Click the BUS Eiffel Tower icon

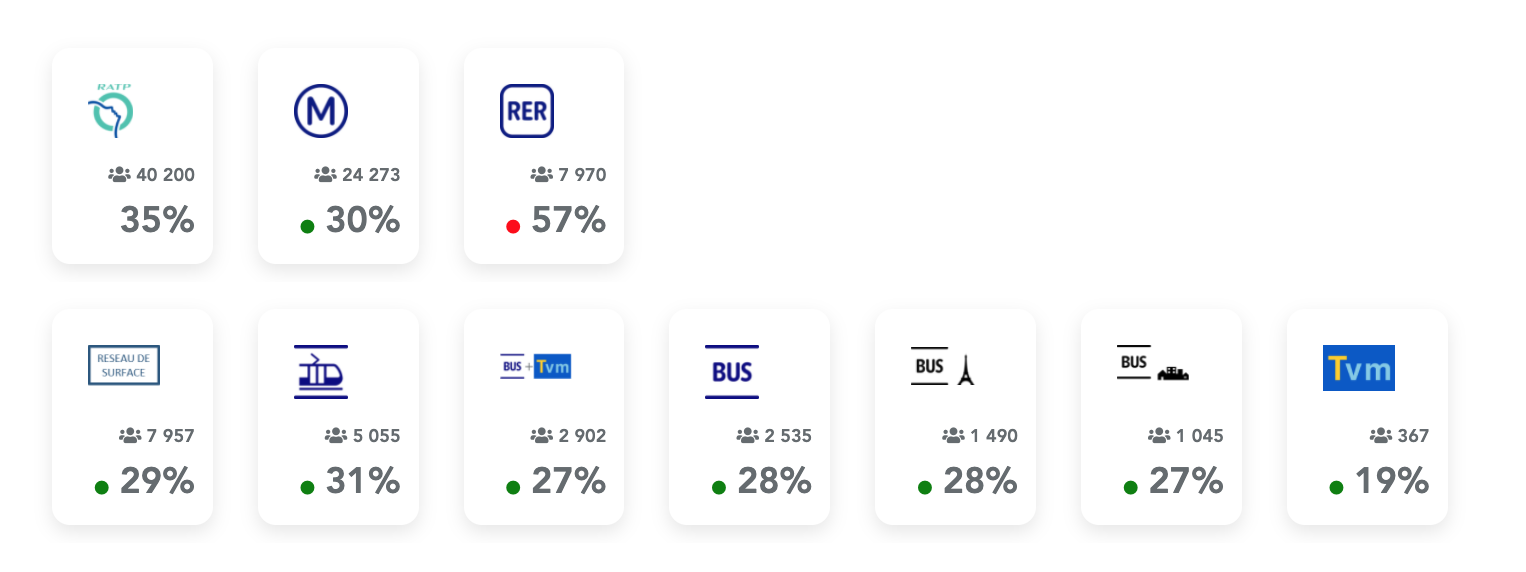click(943, 366)
